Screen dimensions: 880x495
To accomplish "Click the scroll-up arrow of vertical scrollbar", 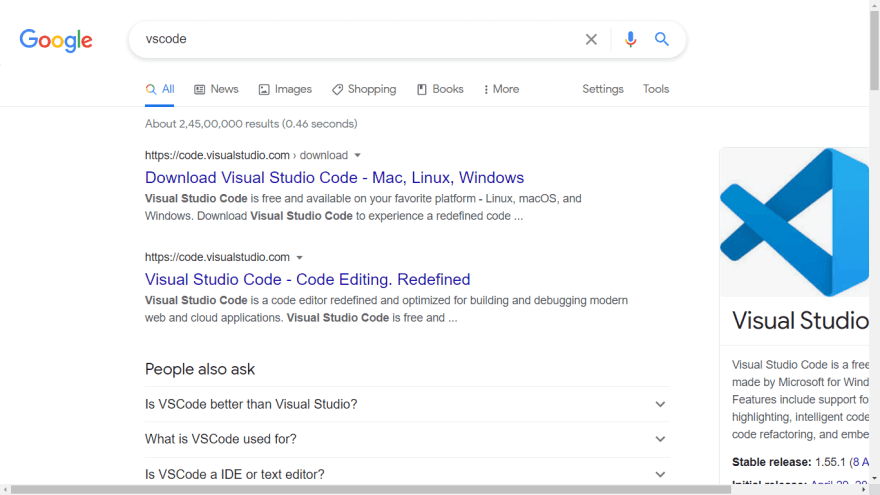I will (874, 4).
